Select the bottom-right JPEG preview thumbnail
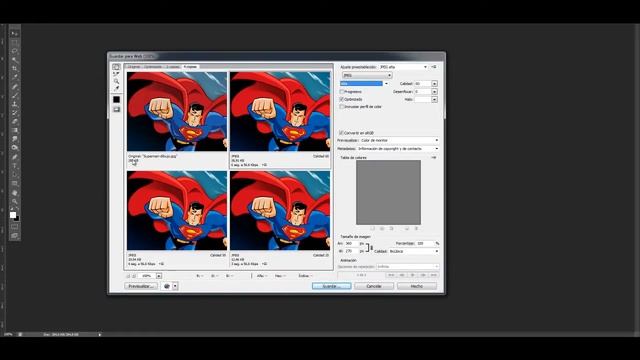The height and width of the screenshot is (360, 640). [x=280, y=211]
